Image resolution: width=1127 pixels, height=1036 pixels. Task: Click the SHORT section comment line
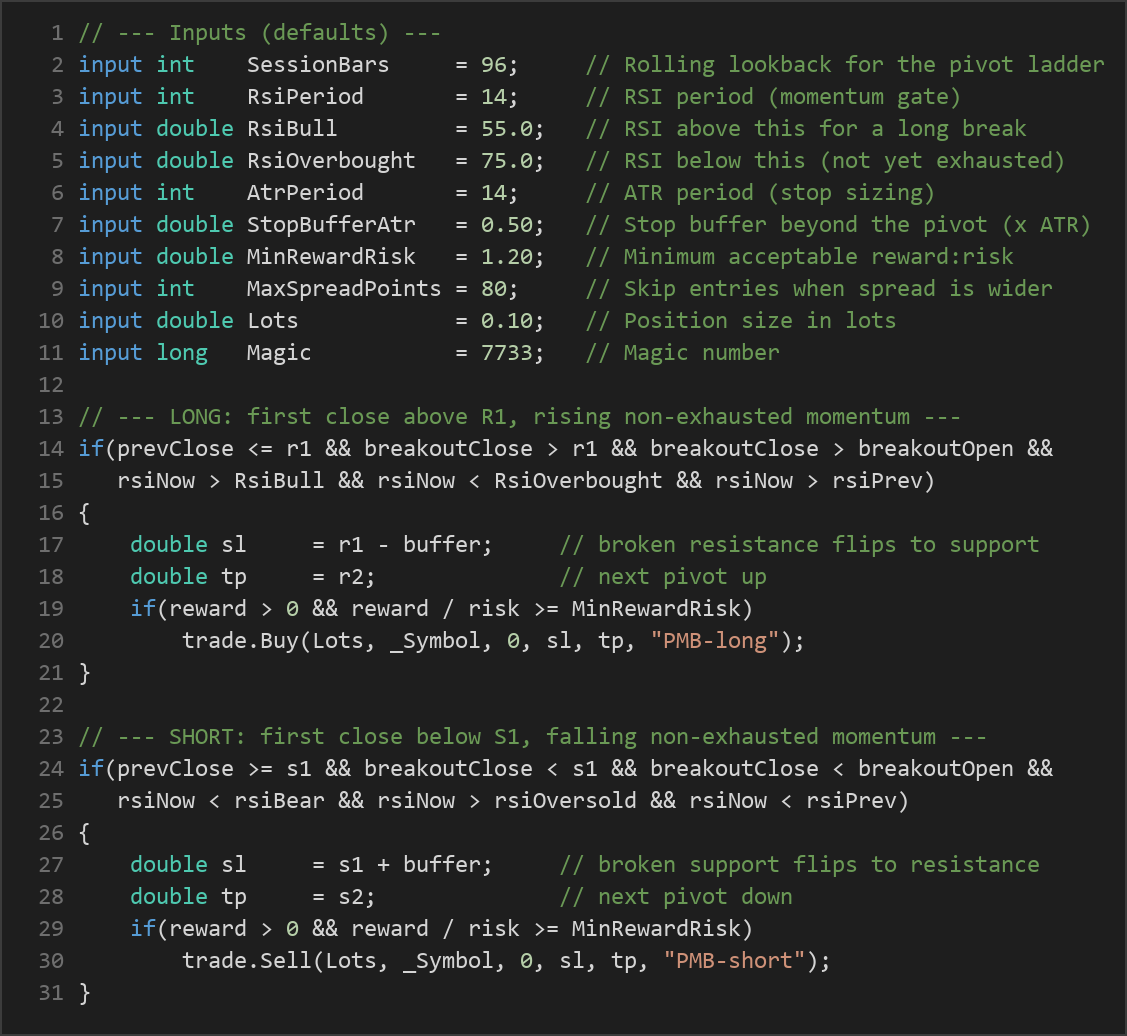[x=532, y=736]
